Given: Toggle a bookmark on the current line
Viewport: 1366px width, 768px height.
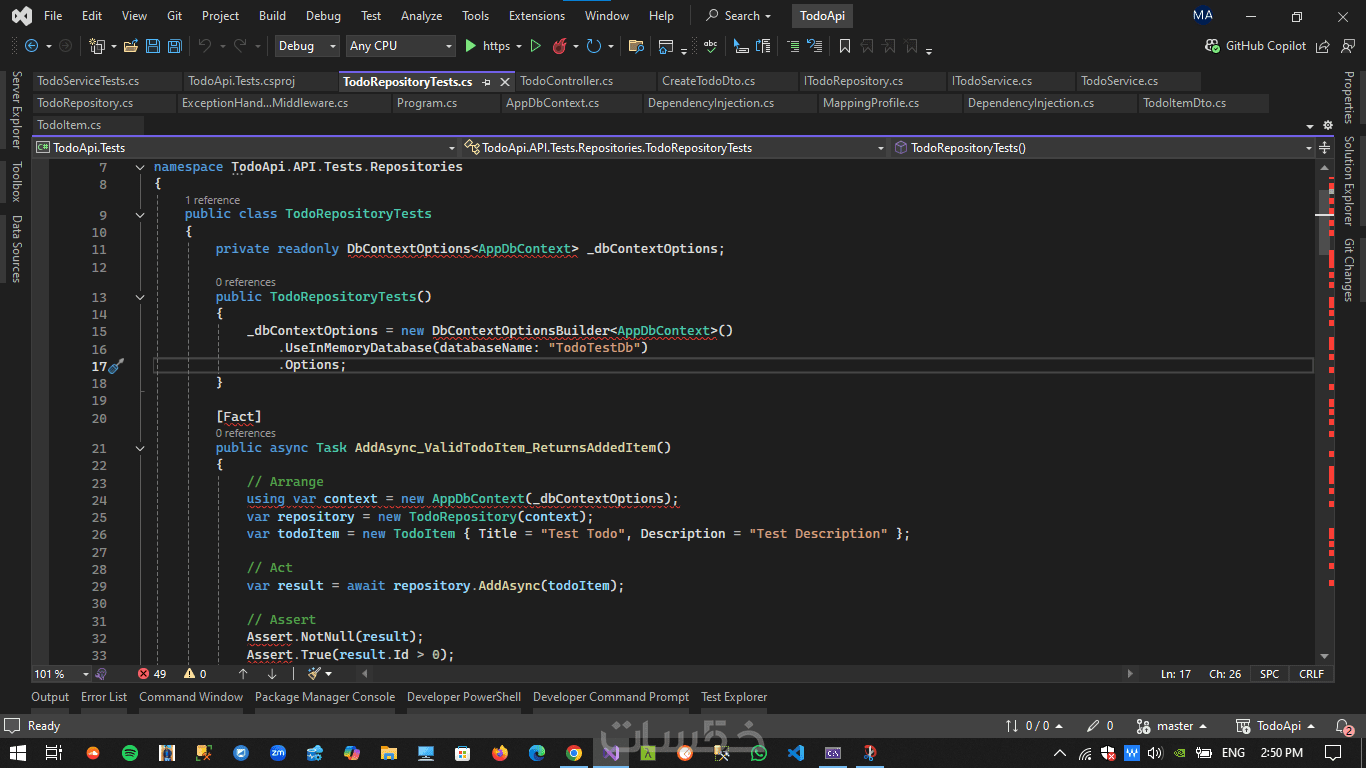Looking at the screenshot, I should pyautogui.click(x=845, y=46).
